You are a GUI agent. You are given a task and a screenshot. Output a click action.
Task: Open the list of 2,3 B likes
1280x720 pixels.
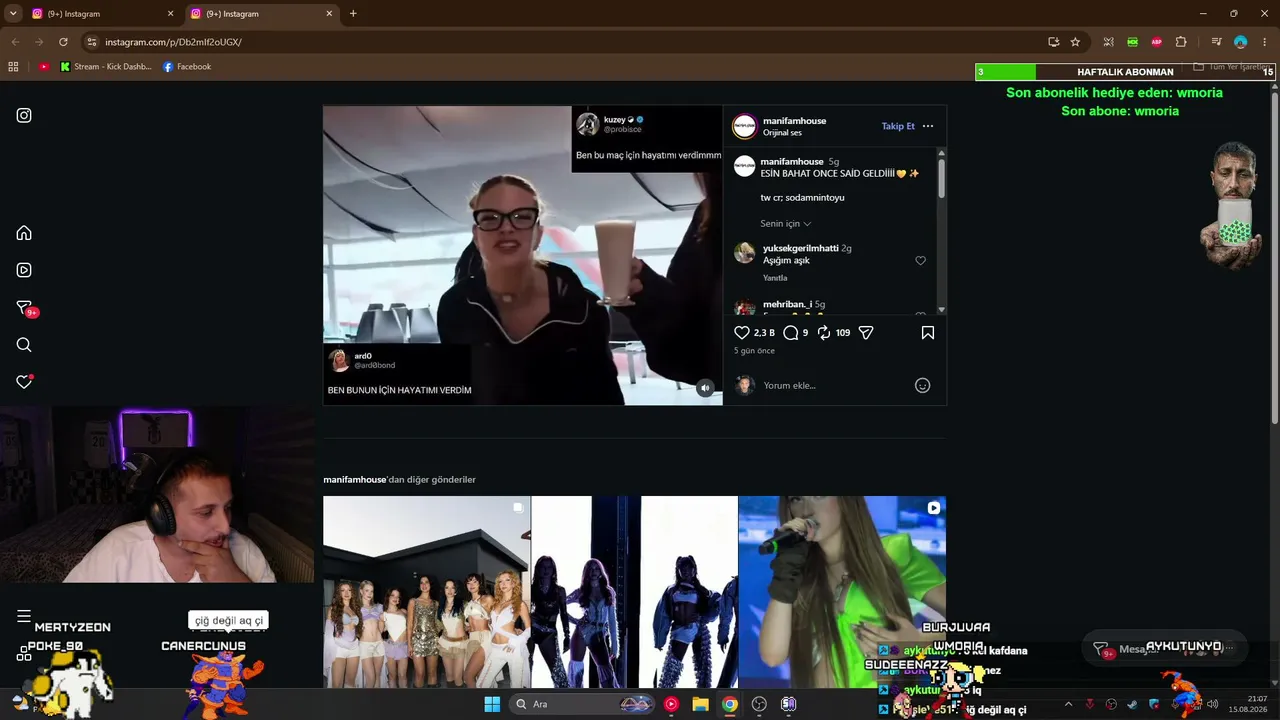tap(764, 333)
